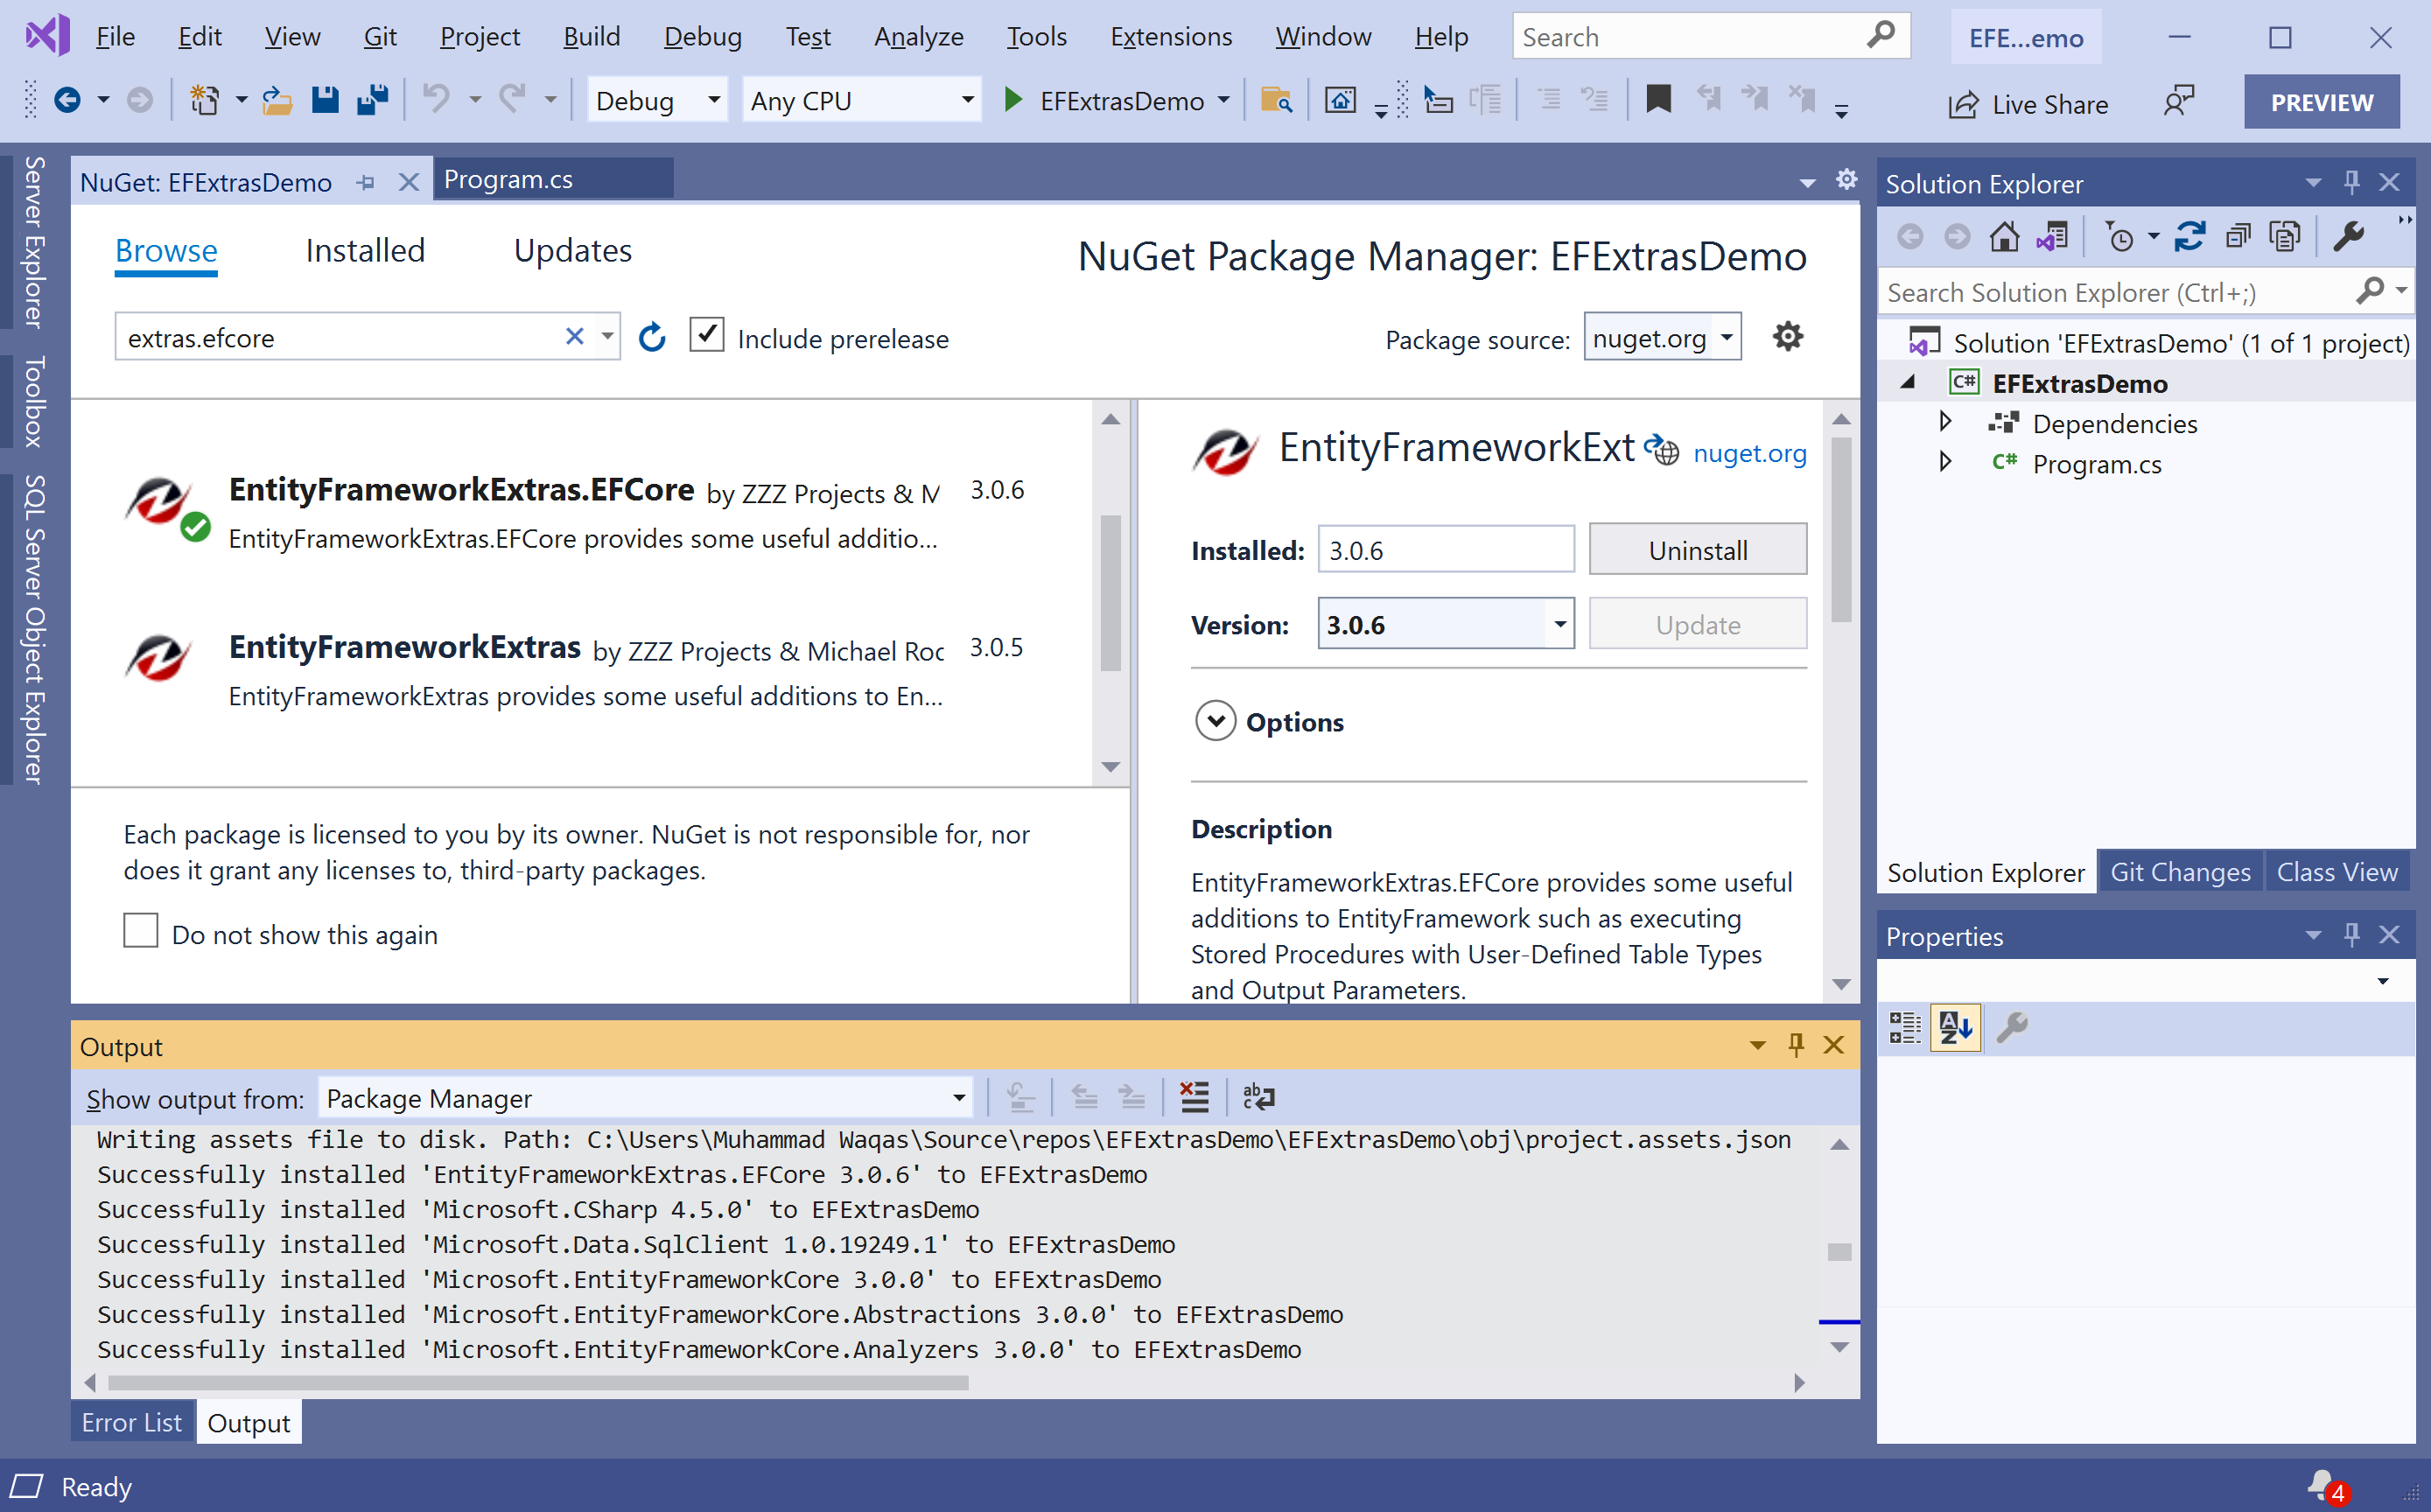Open notifications bell in status bar
Screen dimensions: 2431x1512
pyautogui.click(x=2322, y=1485)
